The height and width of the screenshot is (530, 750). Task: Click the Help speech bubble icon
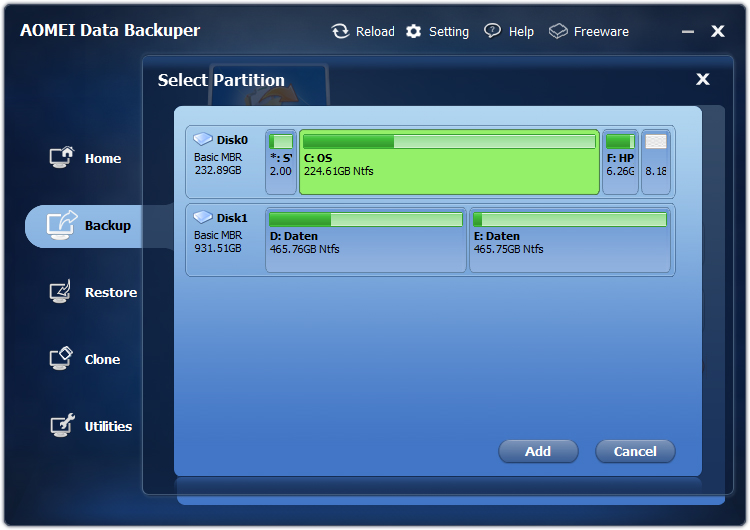pos(492,31)
